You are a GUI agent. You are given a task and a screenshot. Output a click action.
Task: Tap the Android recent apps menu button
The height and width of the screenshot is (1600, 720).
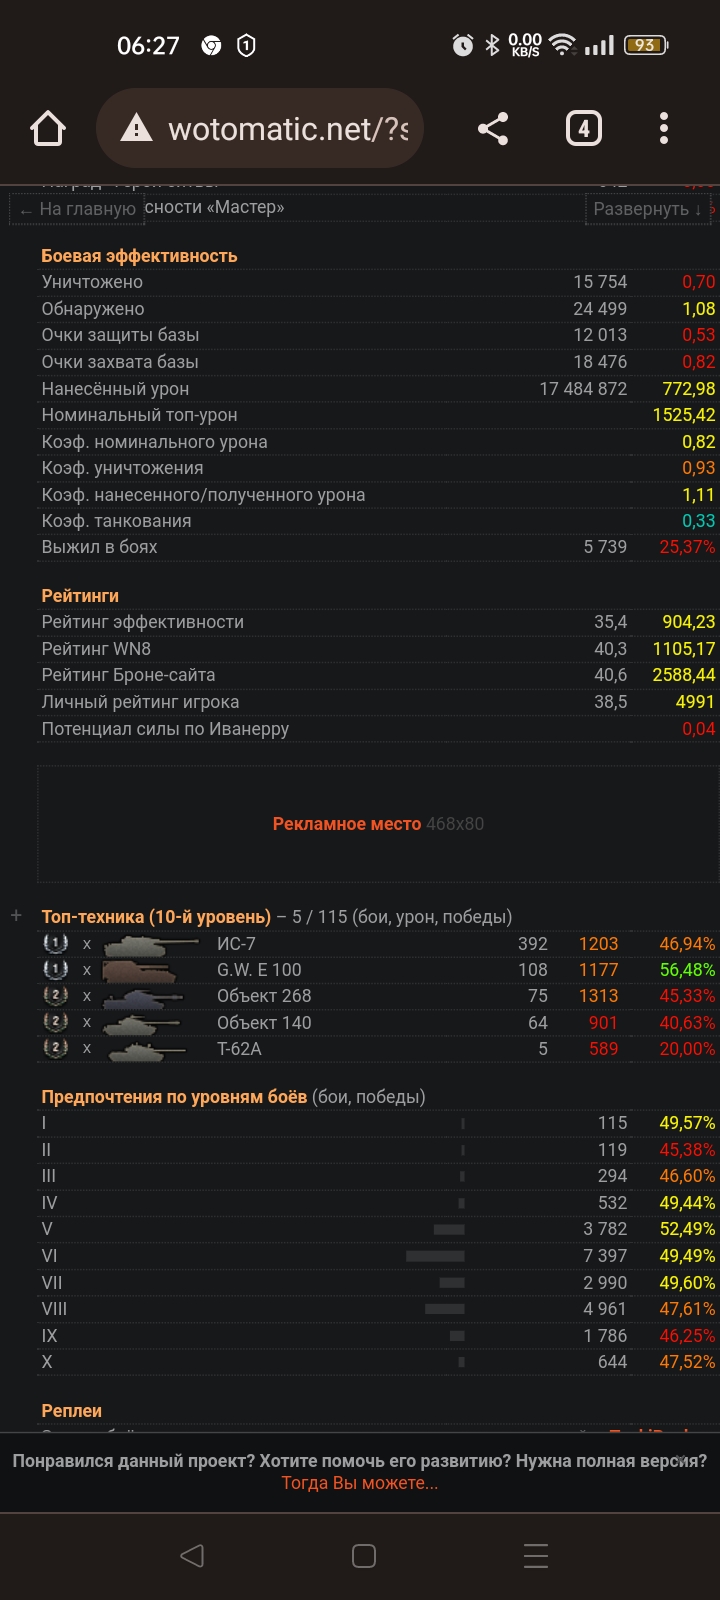pyautogui.click(x=536, y=1555)
